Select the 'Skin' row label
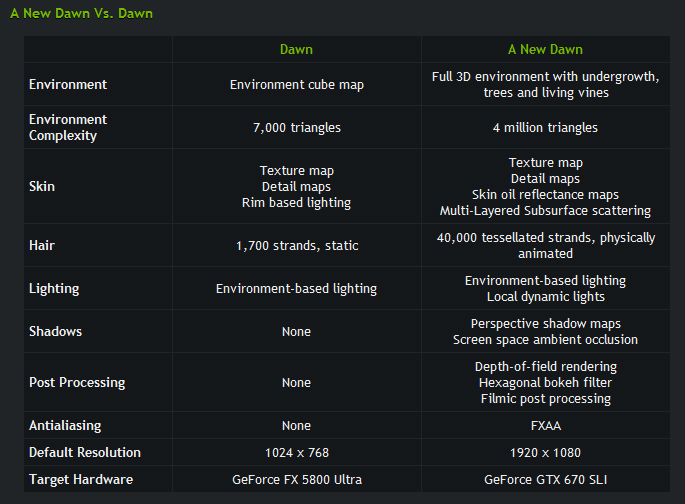This screenshot has width=685, height=504. click(42, 187)
